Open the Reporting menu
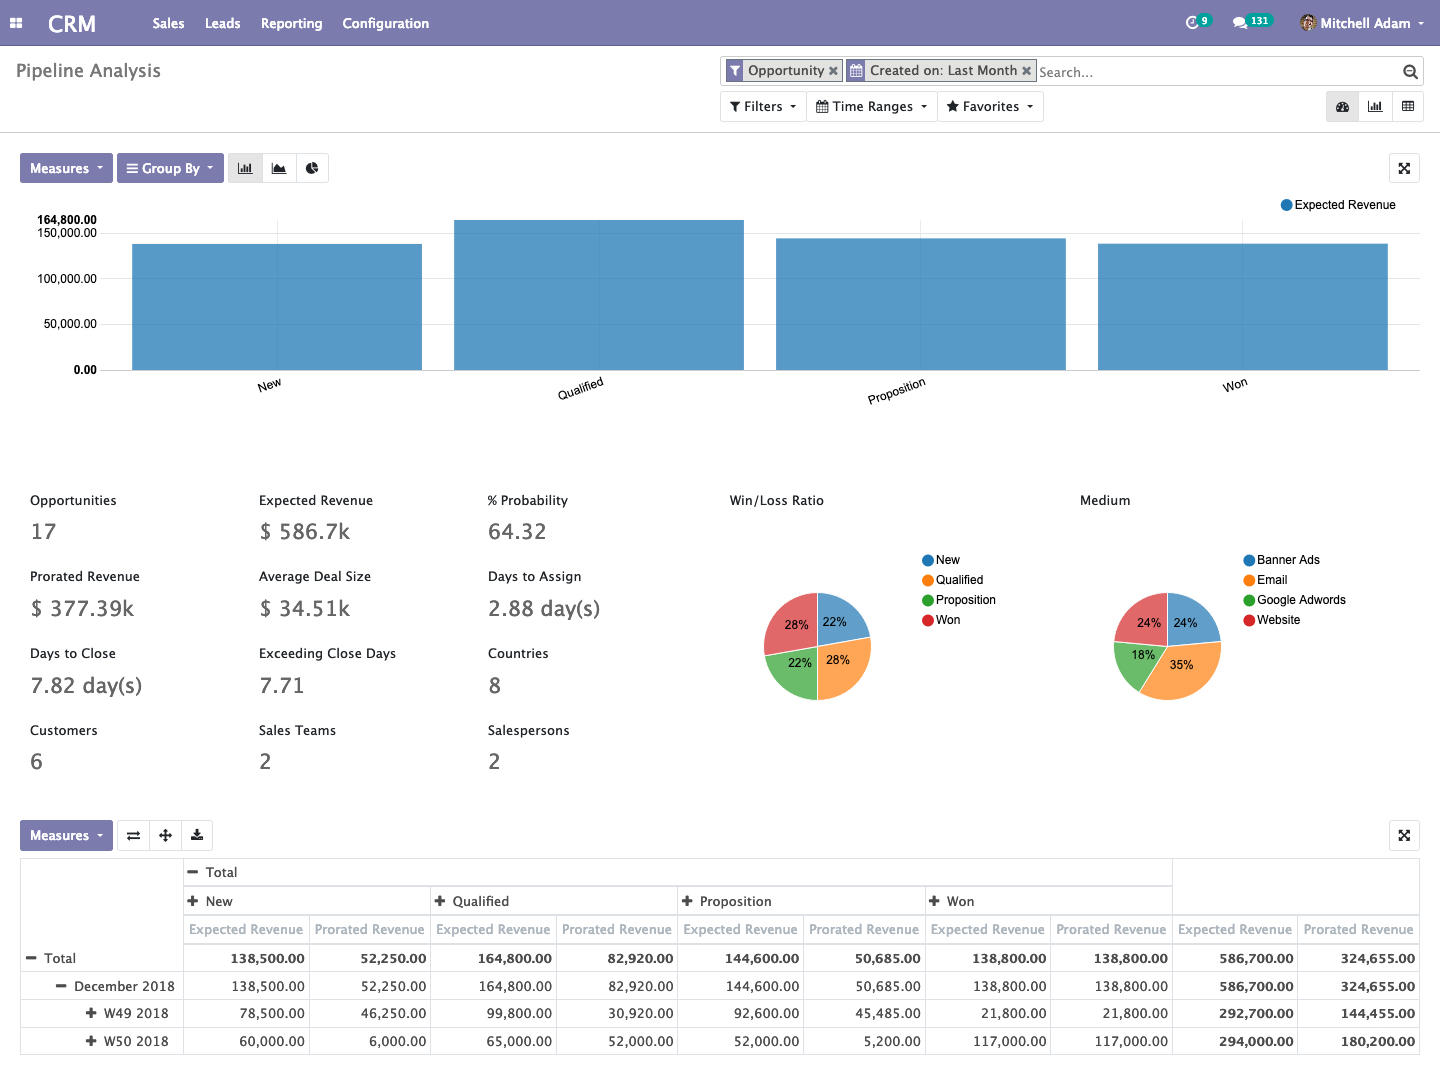Screen dimensions: 1440x1086 [x=291, y=23]
